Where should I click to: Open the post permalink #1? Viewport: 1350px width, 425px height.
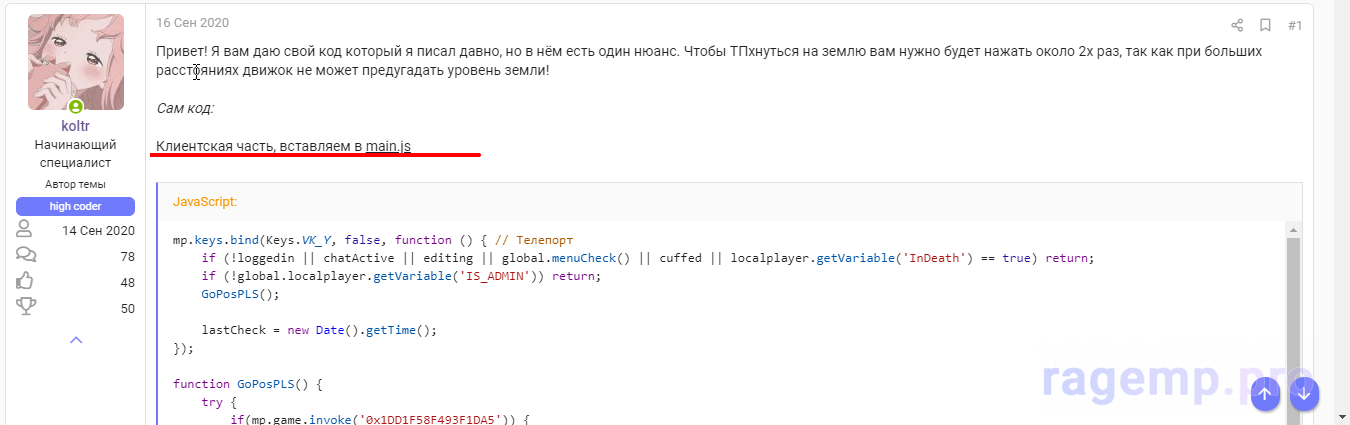click(x=1294, y=25)
